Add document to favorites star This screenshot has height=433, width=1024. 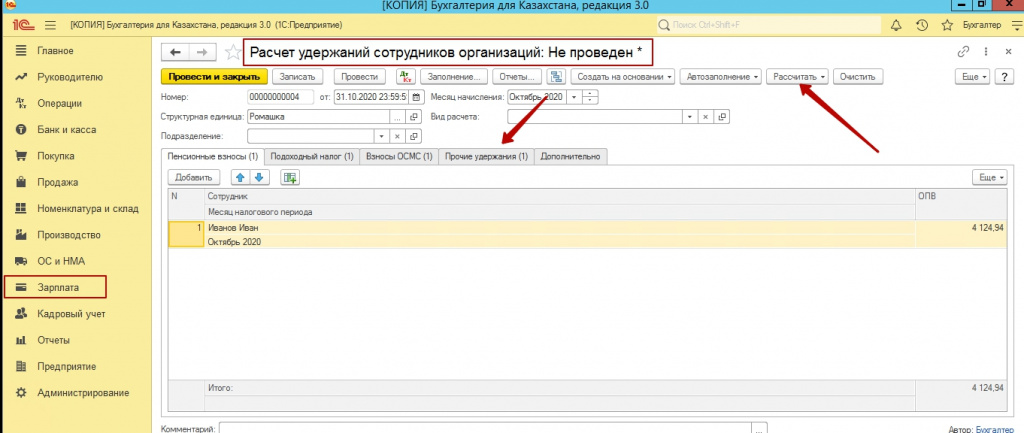(231, 52)
